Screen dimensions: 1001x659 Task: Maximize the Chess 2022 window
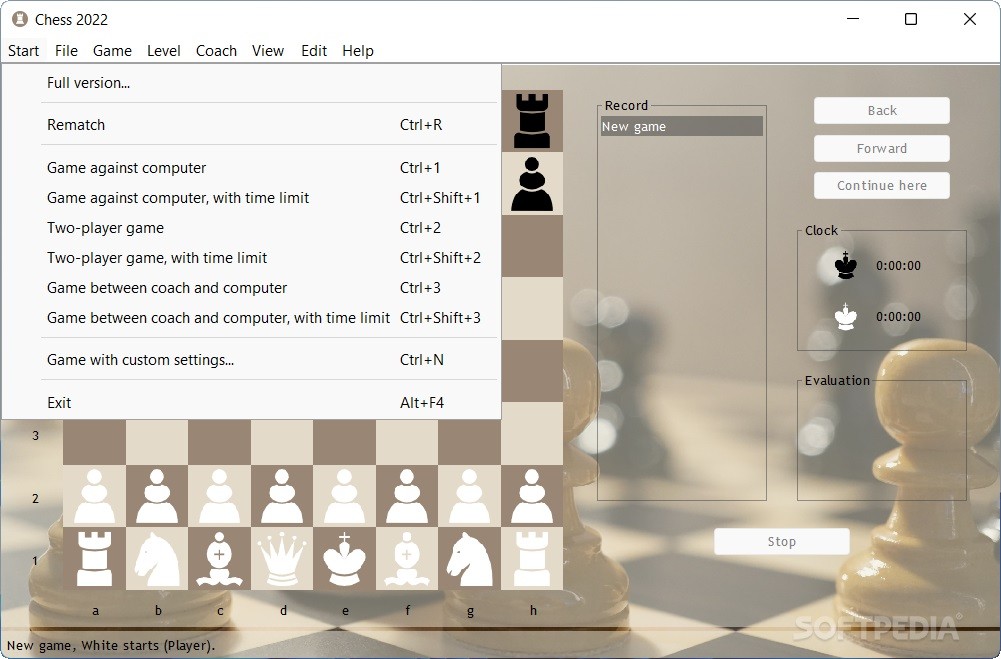point(911,19)
